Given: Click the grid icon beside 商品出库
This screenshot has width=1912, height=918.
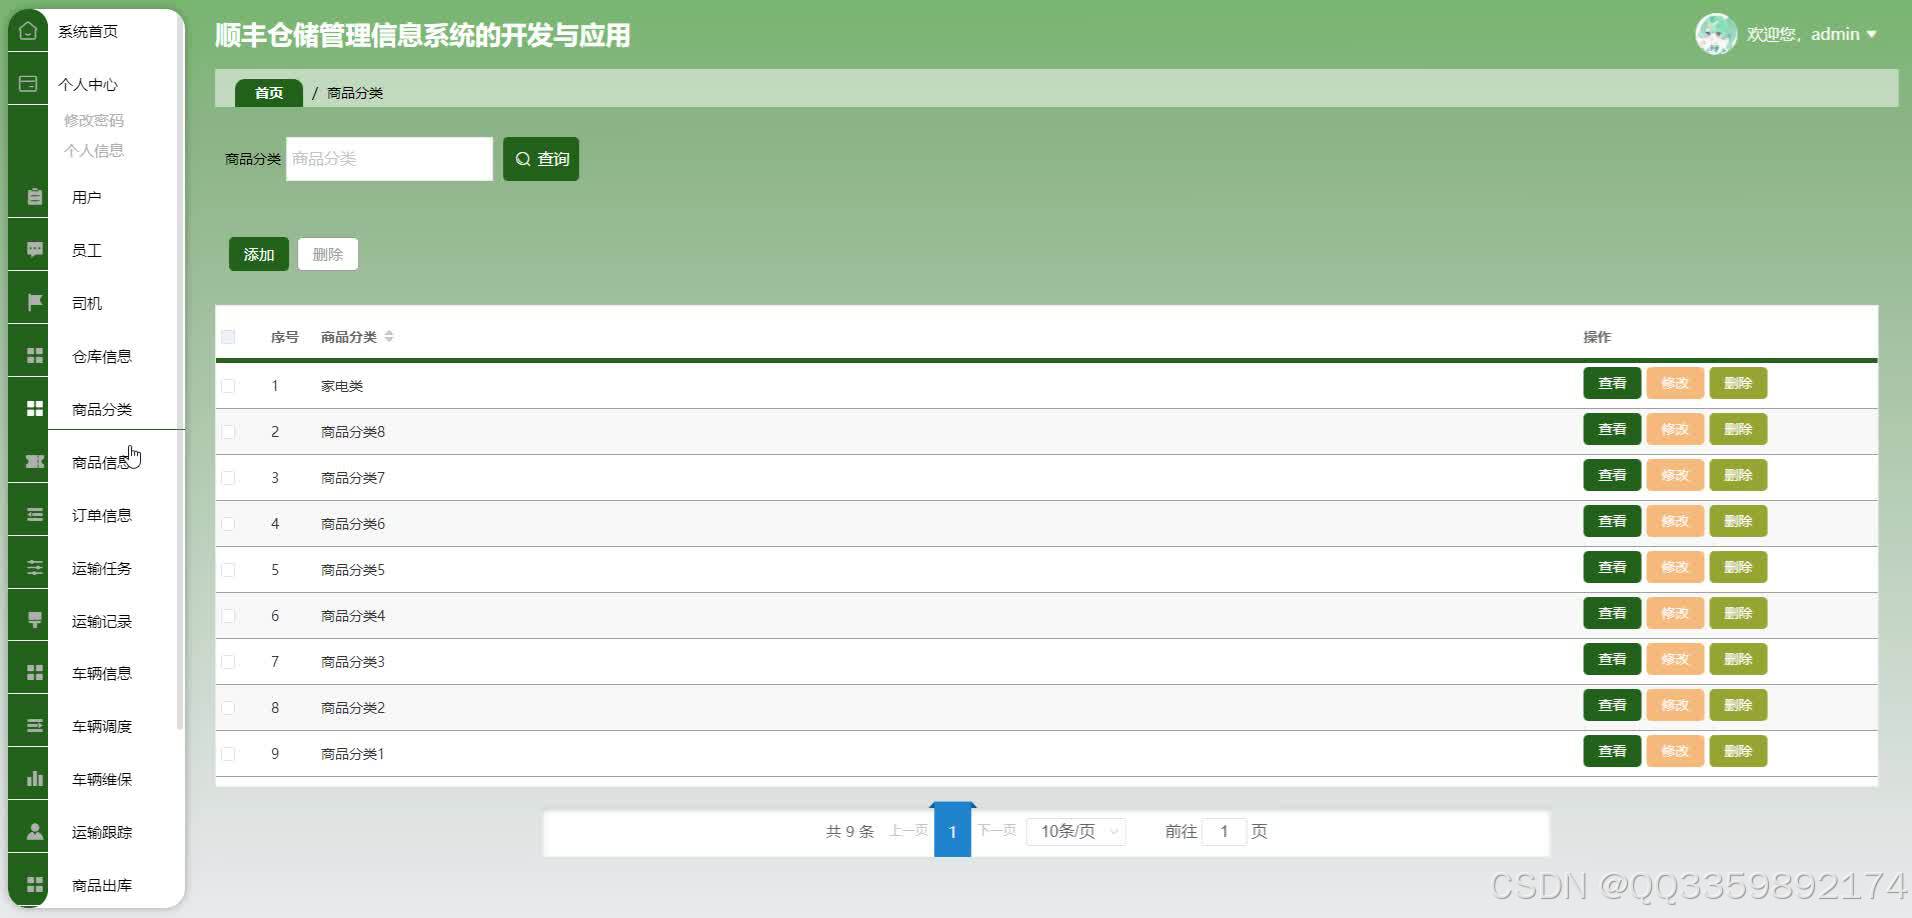Looking at the screenshot, I should (35, 885).
